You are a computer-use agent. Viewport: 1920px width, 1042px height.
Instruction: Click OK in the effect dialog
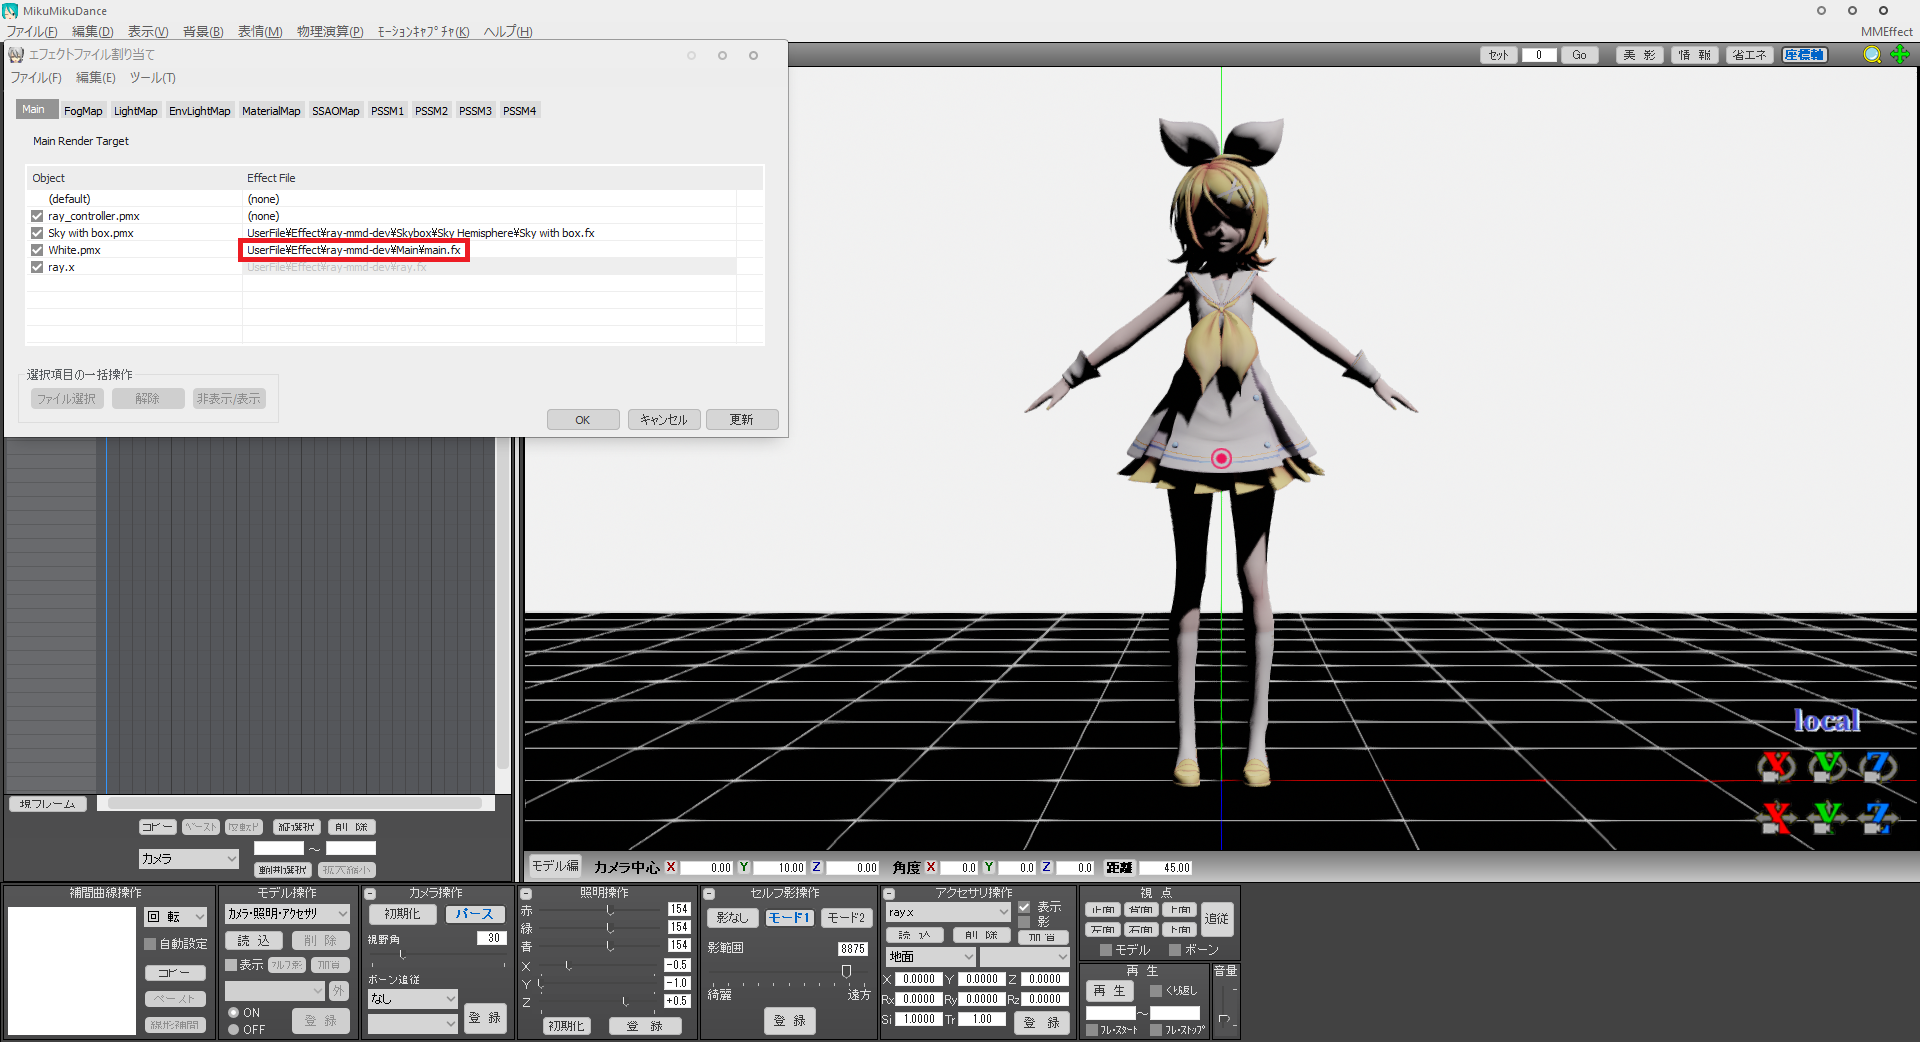point(583,420)
